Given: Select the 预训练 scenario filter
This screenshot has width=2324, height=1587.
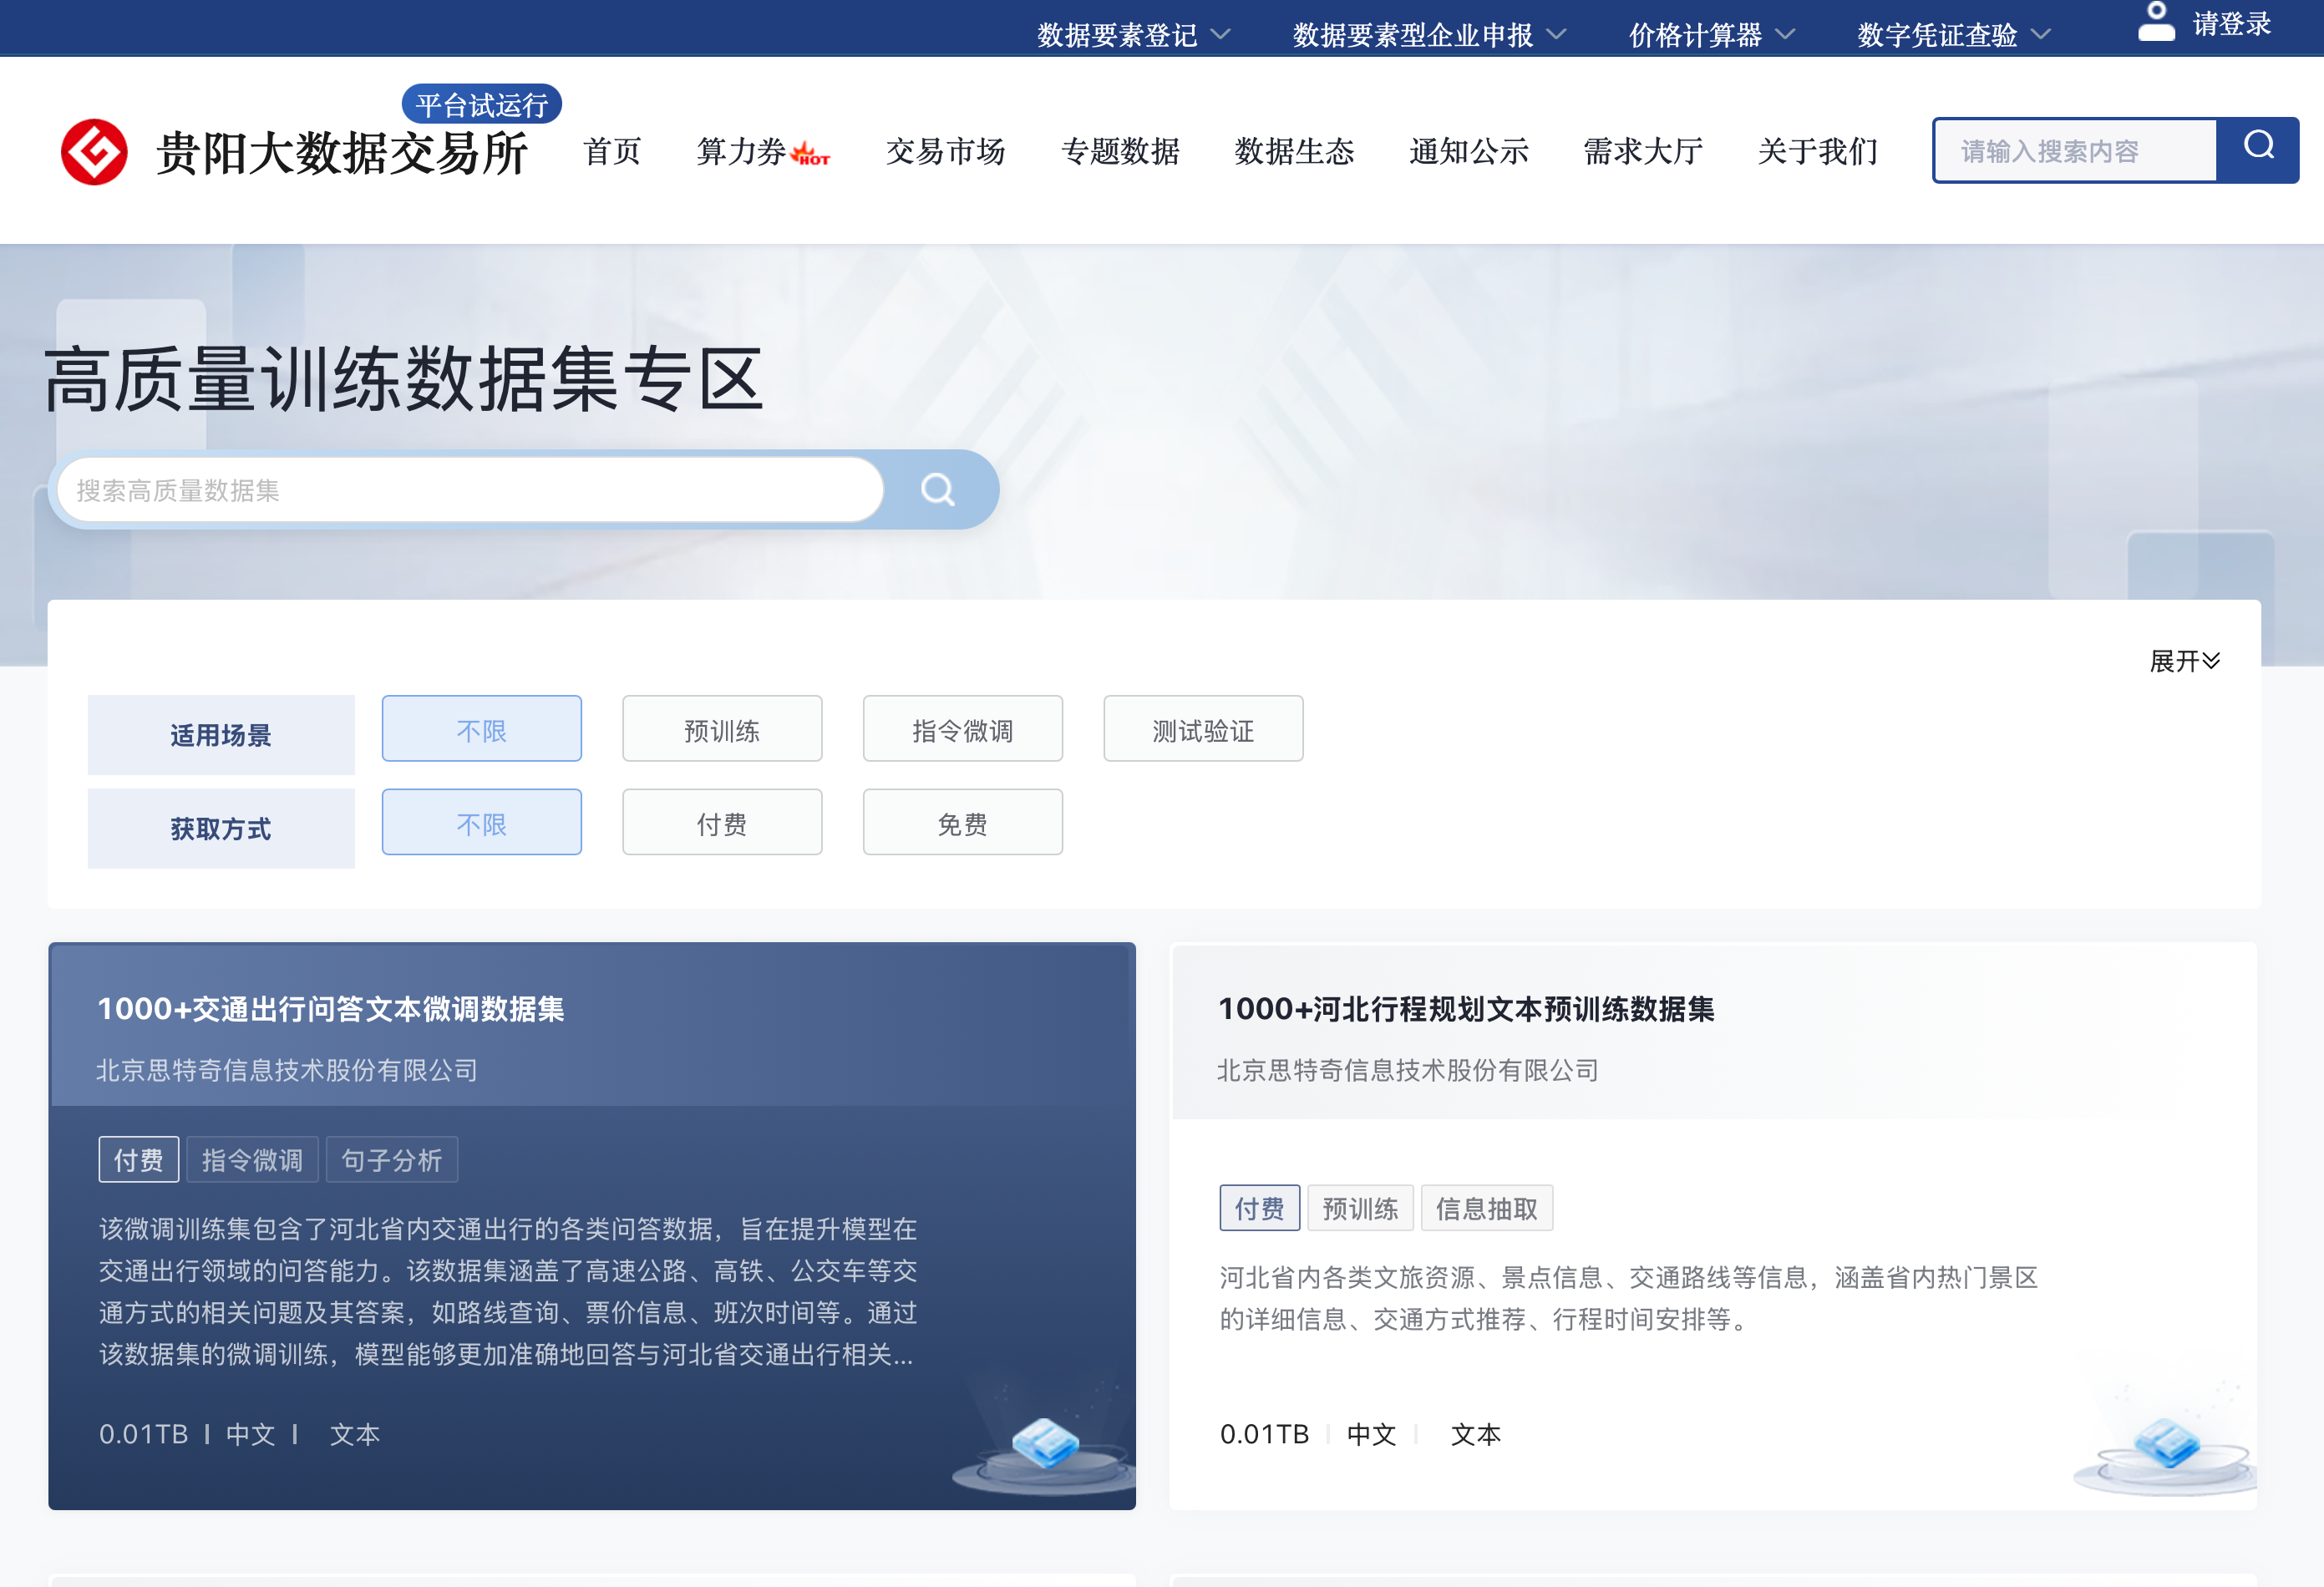Looking at the screenshot, I should tap(721, 730).
